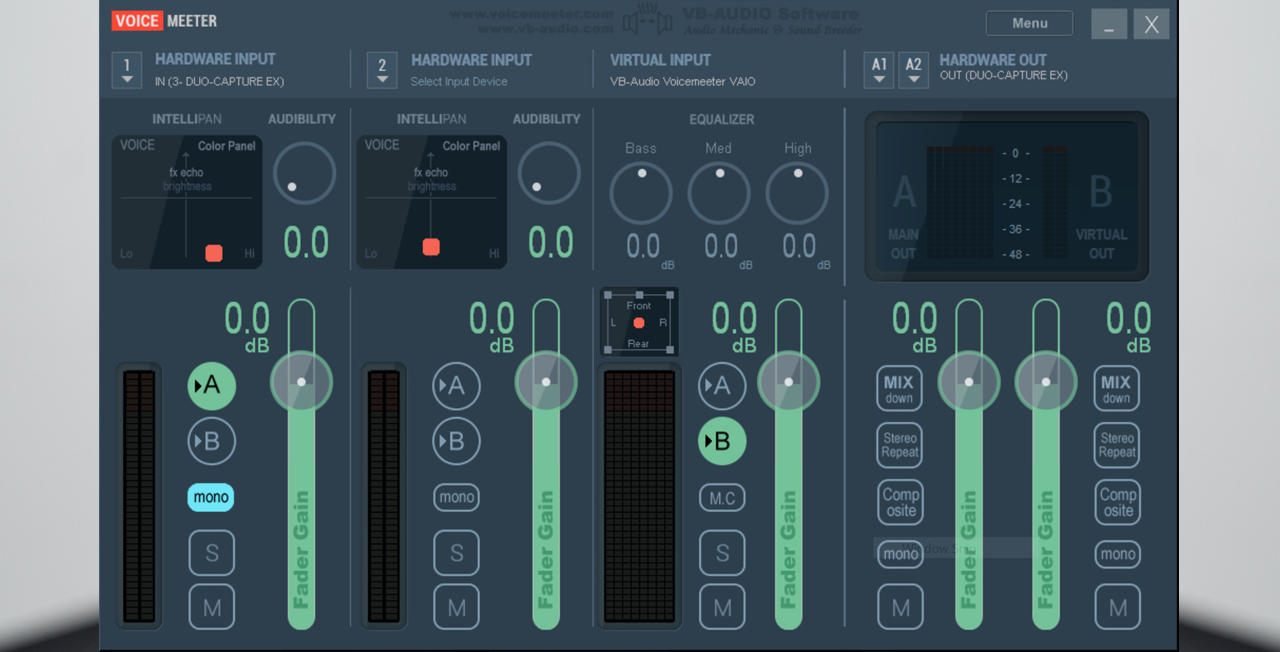Open the A1 hardware out selector
The height and width of the screenshot is (652, 1280).
tap(879, 70)
